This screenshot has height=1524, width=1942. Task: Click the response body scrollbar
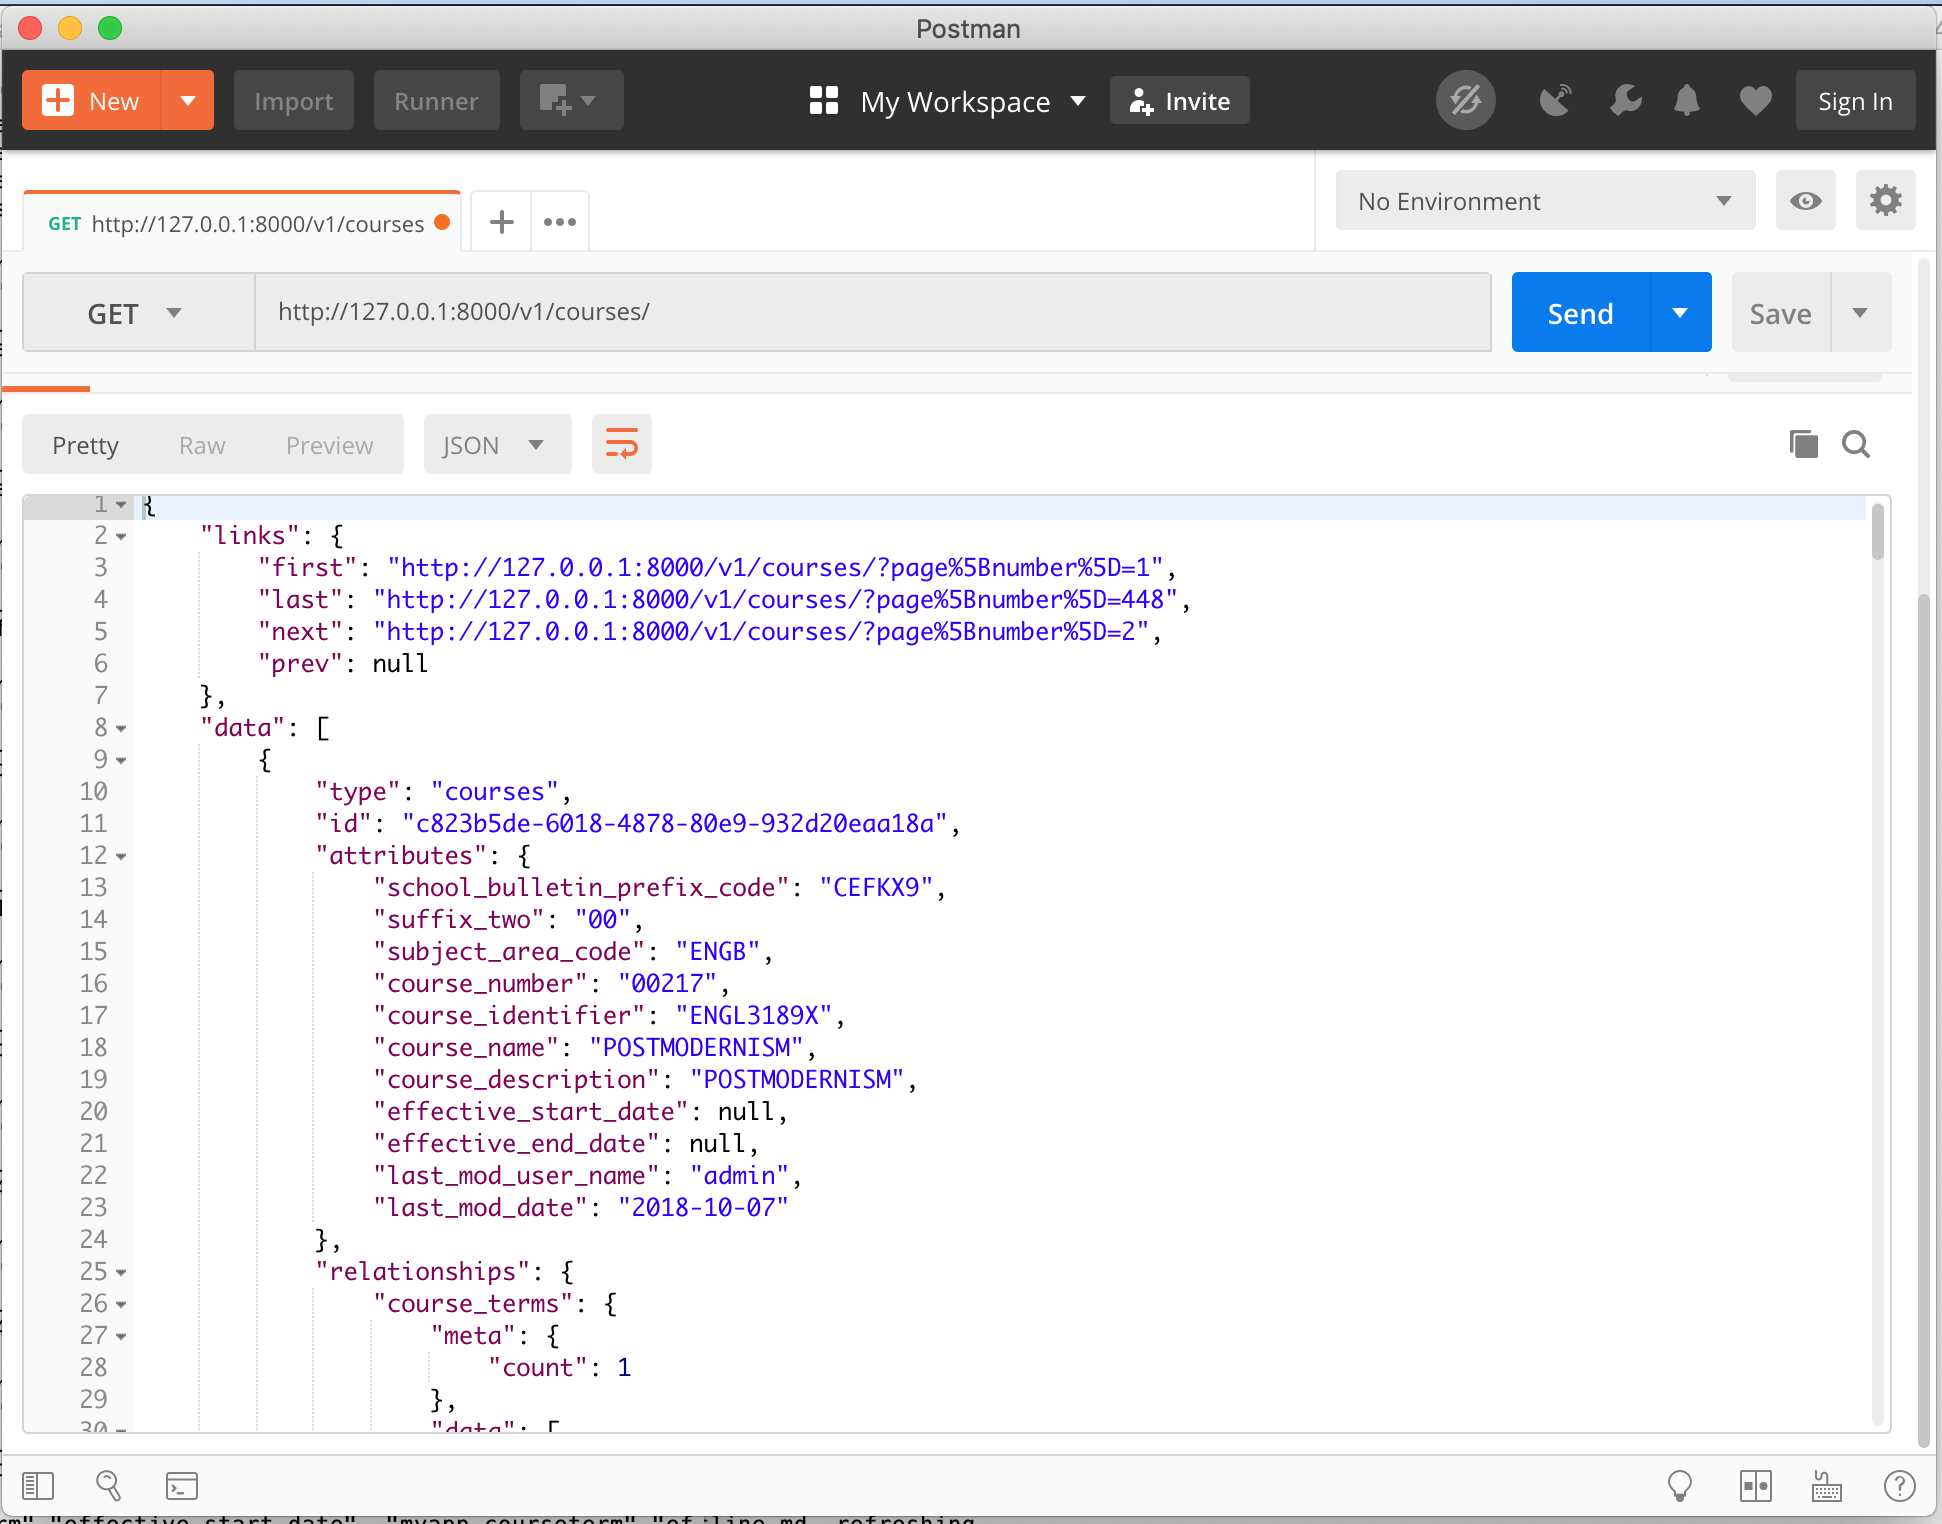pyautogui.click(x=1877, y=532)
